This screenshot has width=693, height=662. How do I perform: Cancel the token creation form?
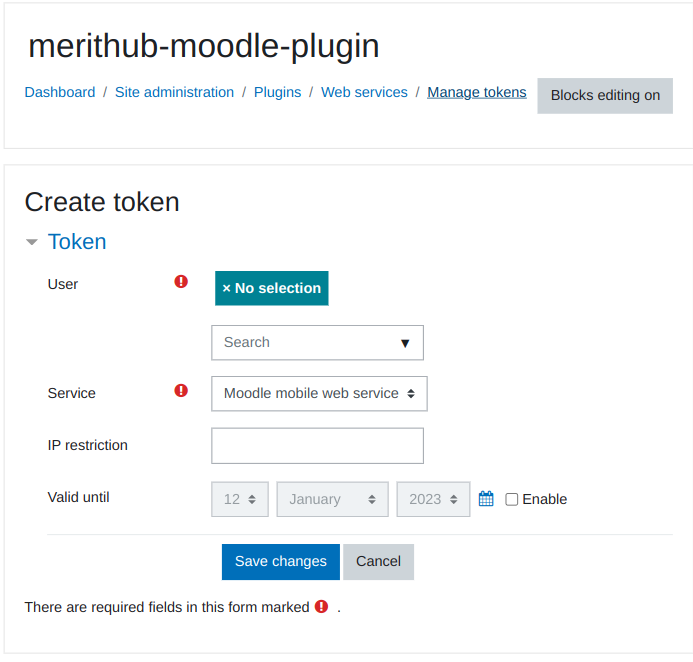coord(378,561)
